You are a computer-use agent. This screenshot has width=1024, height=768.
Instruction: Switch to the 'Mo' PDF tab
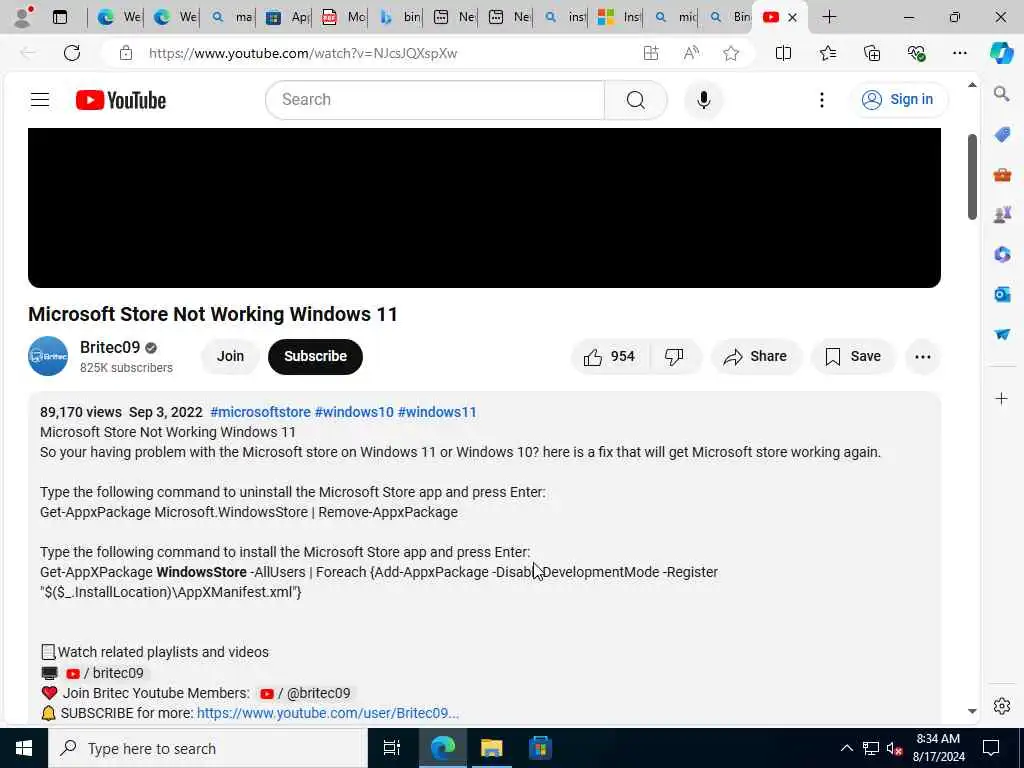point(342,17)
